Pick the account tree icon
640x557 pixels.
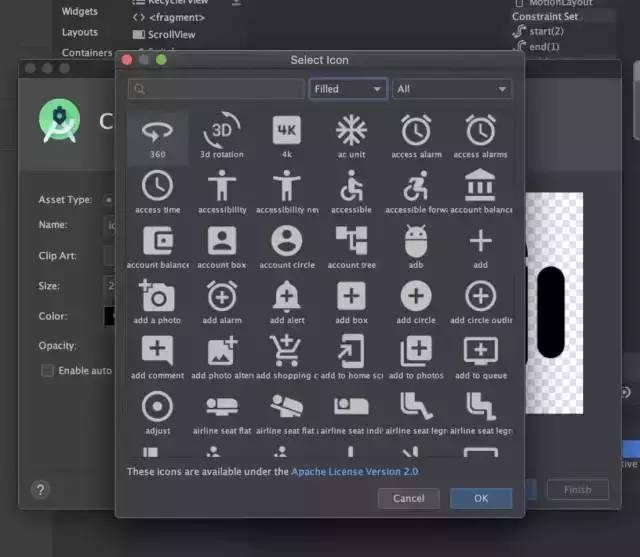351,248
